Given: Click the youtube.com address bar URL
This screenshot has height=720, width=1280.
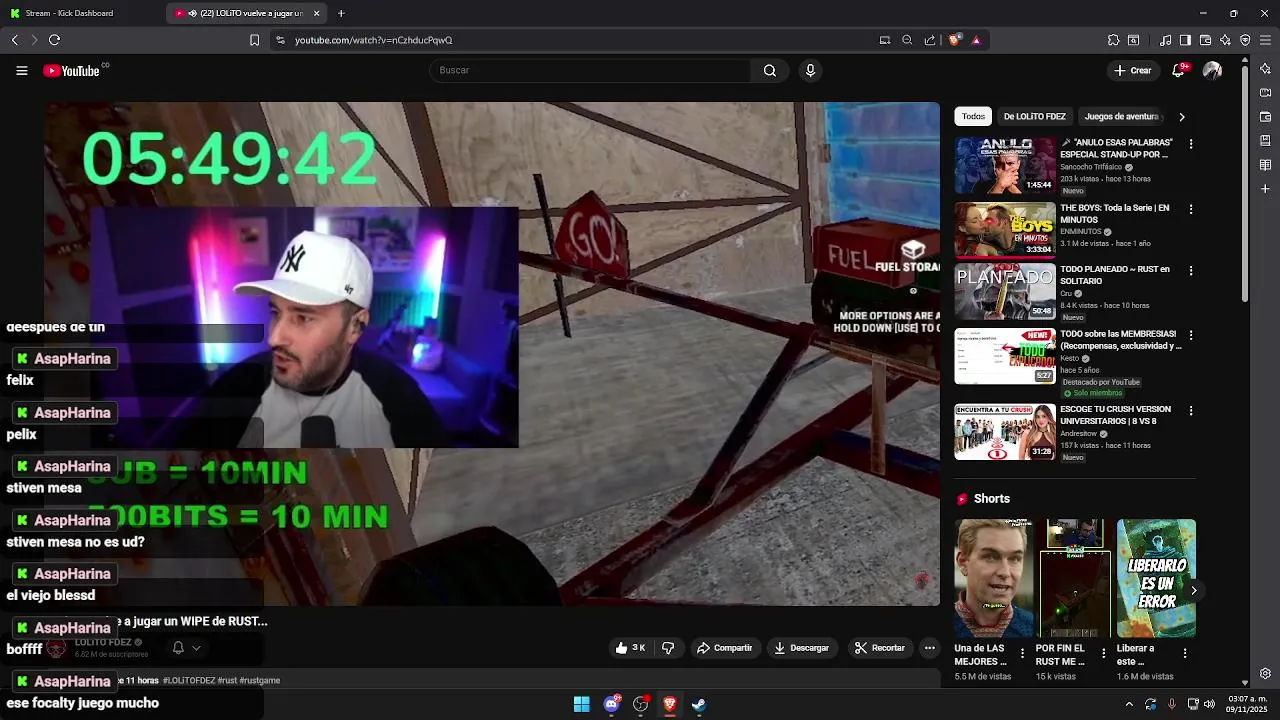Looking at the screenshot, I should tap(374, 40).
